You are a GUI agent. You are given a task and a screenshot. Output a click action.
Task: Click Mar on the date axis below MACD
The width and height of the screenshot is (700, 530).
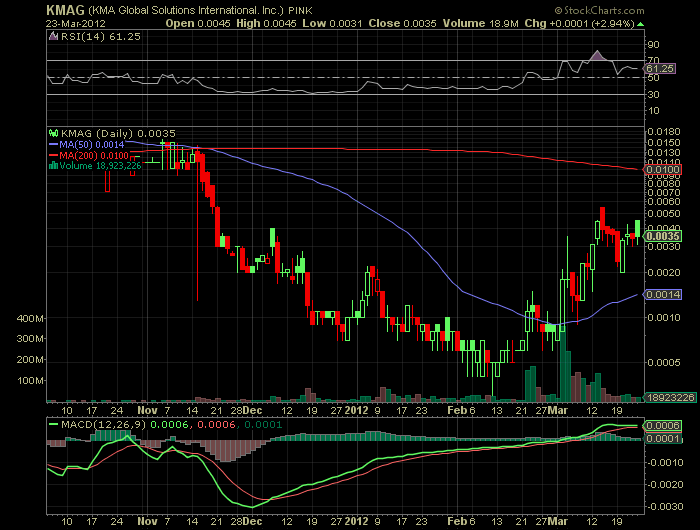coord(558,521)
